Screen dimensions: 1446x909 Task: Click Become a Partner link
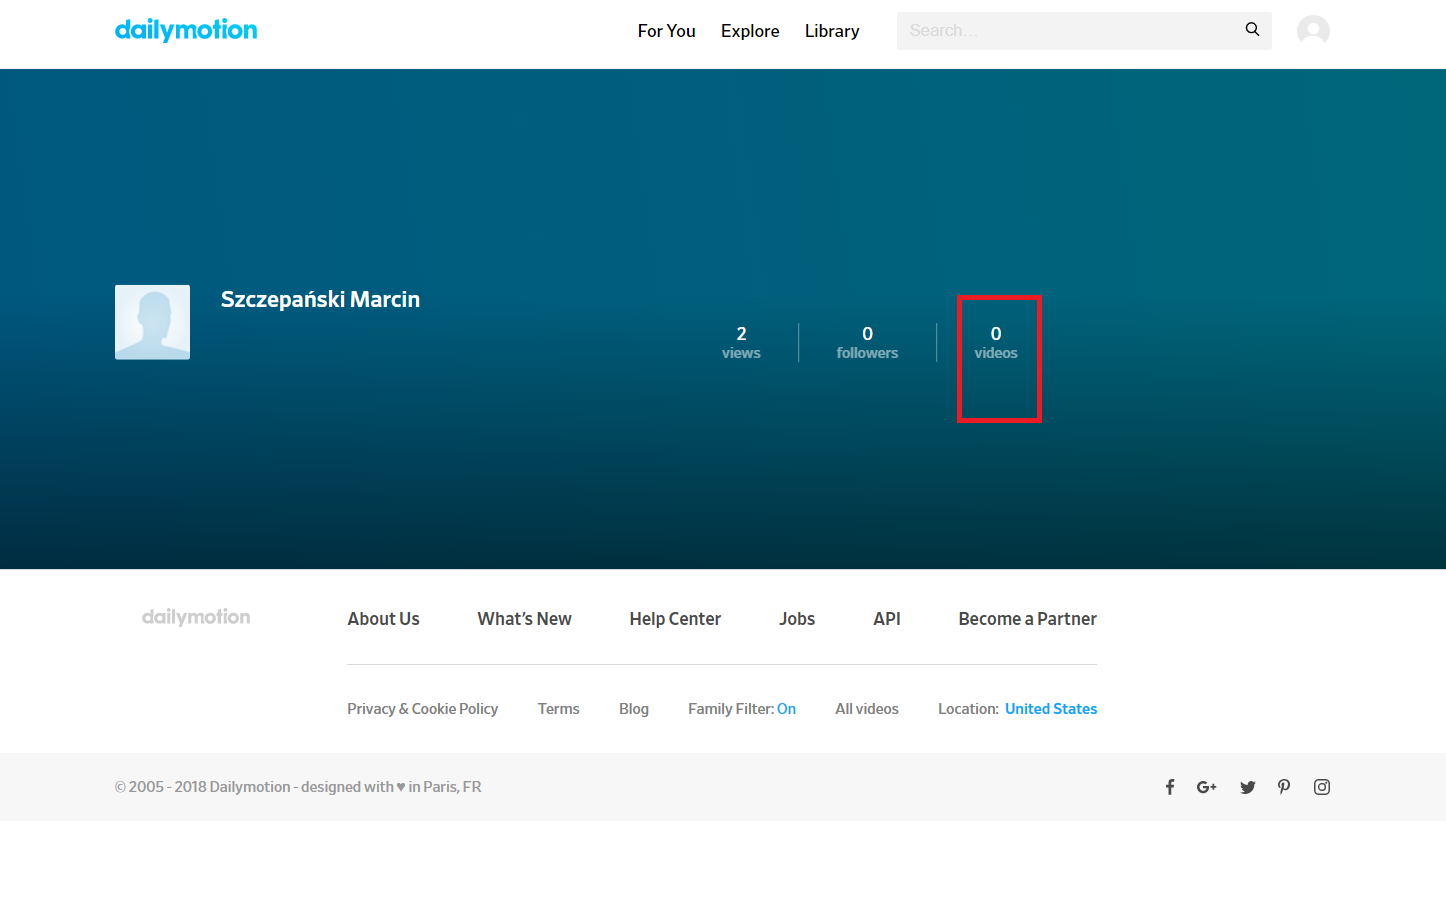point(1027,619)
